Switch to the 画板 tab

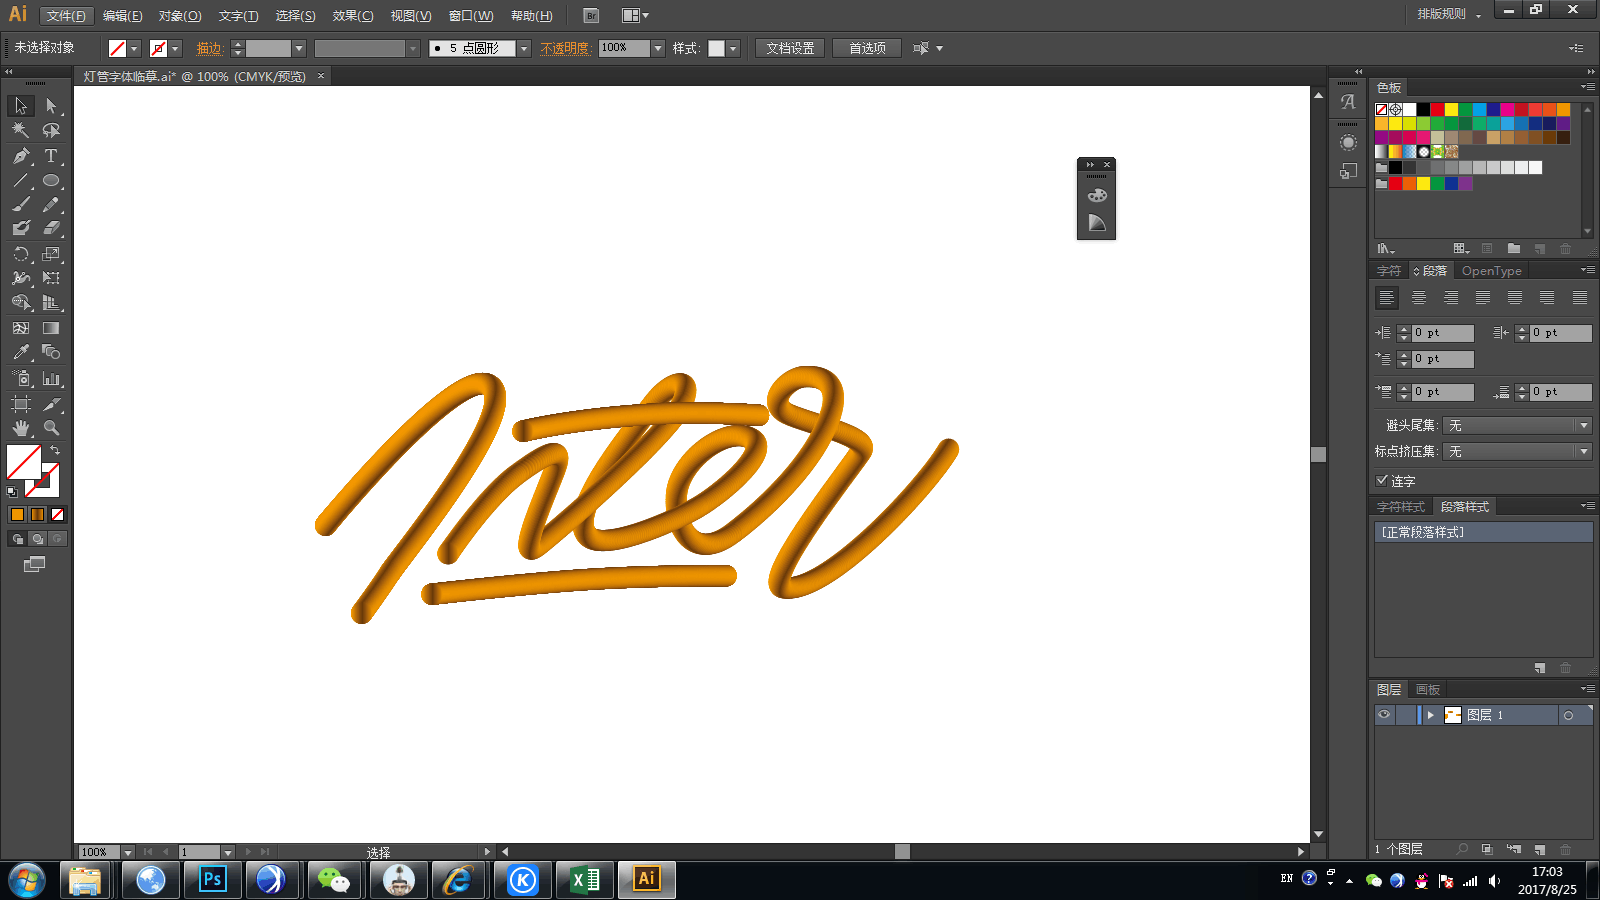[1428, 690]
